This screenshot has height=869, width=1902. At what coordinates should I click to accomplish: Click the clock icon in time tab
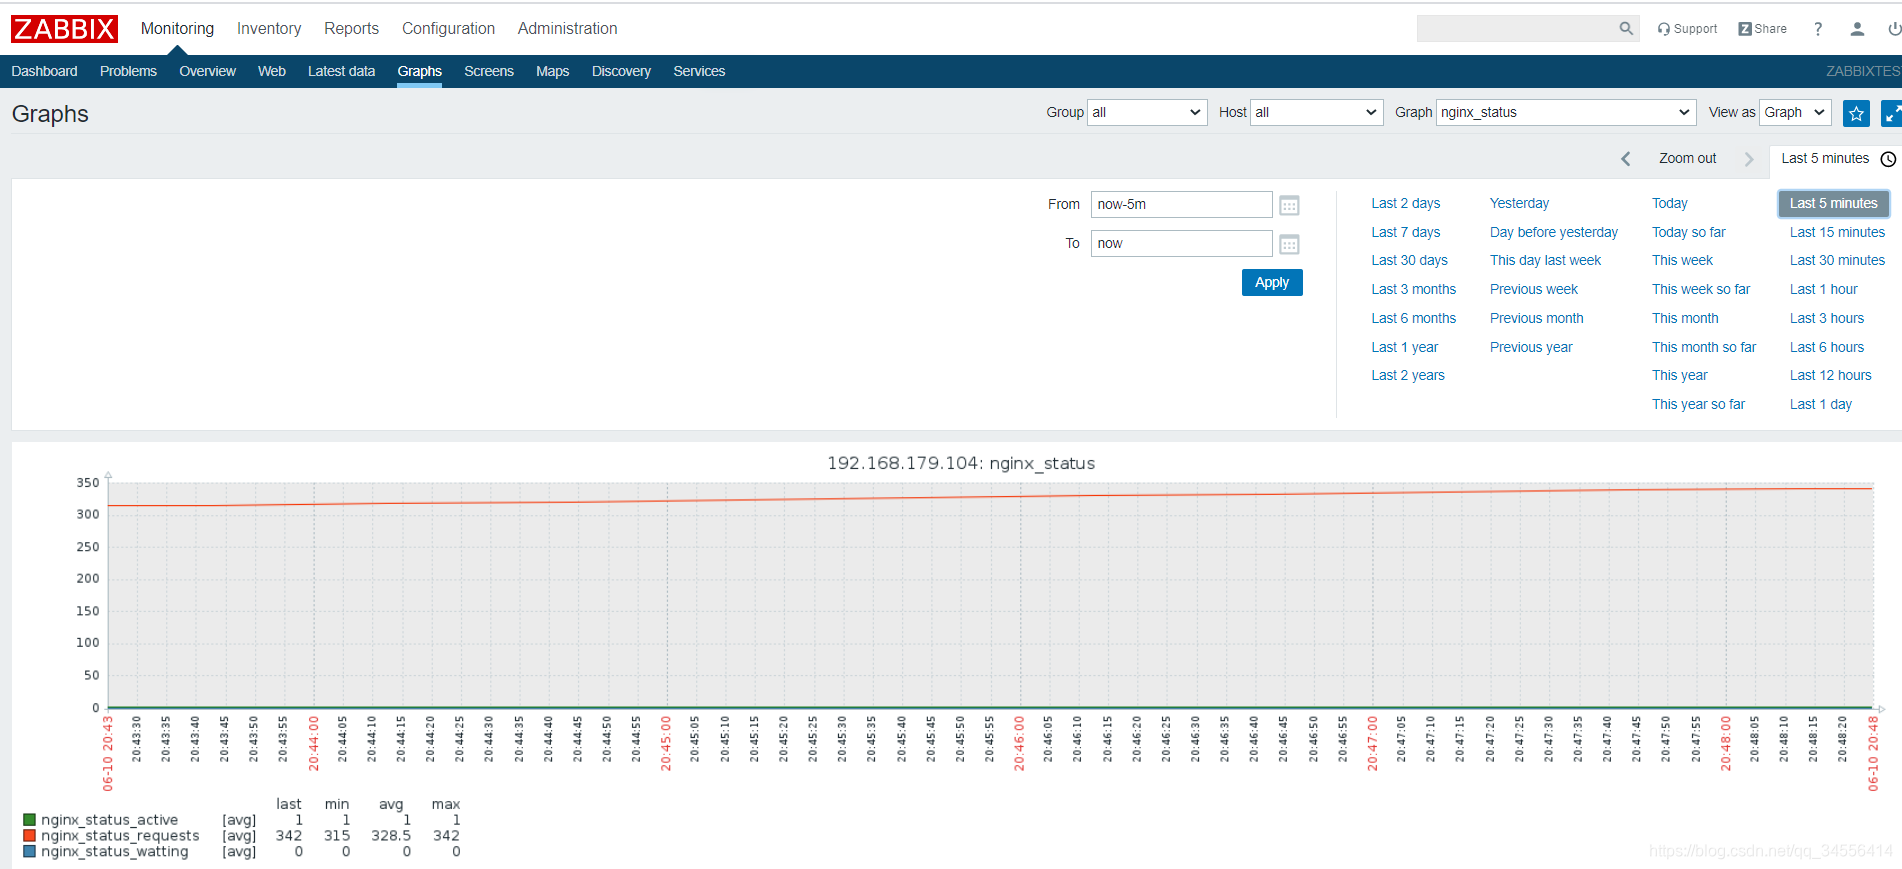(1888, 159)
